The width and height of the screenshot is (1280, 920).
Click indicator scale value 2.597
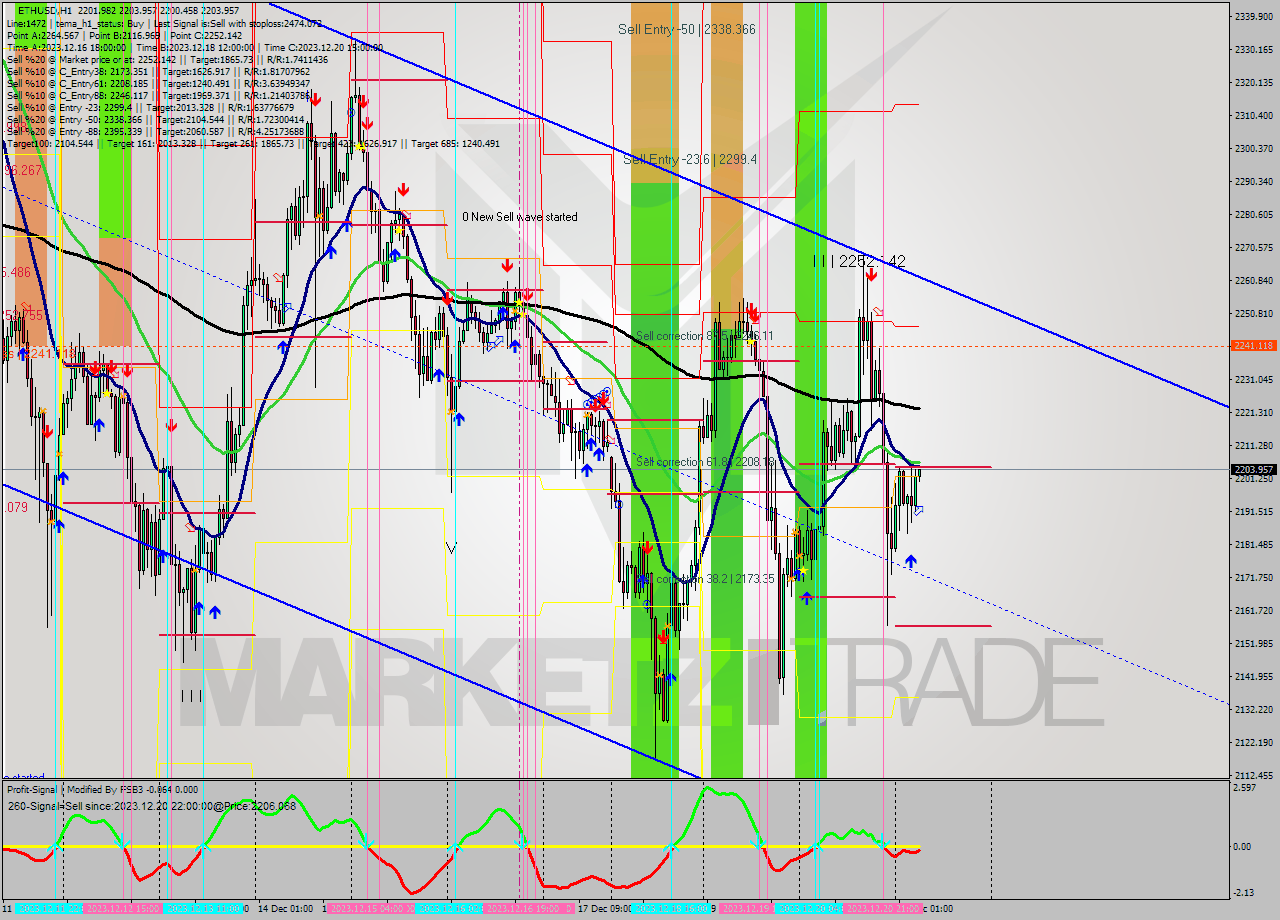point(1246,788)
